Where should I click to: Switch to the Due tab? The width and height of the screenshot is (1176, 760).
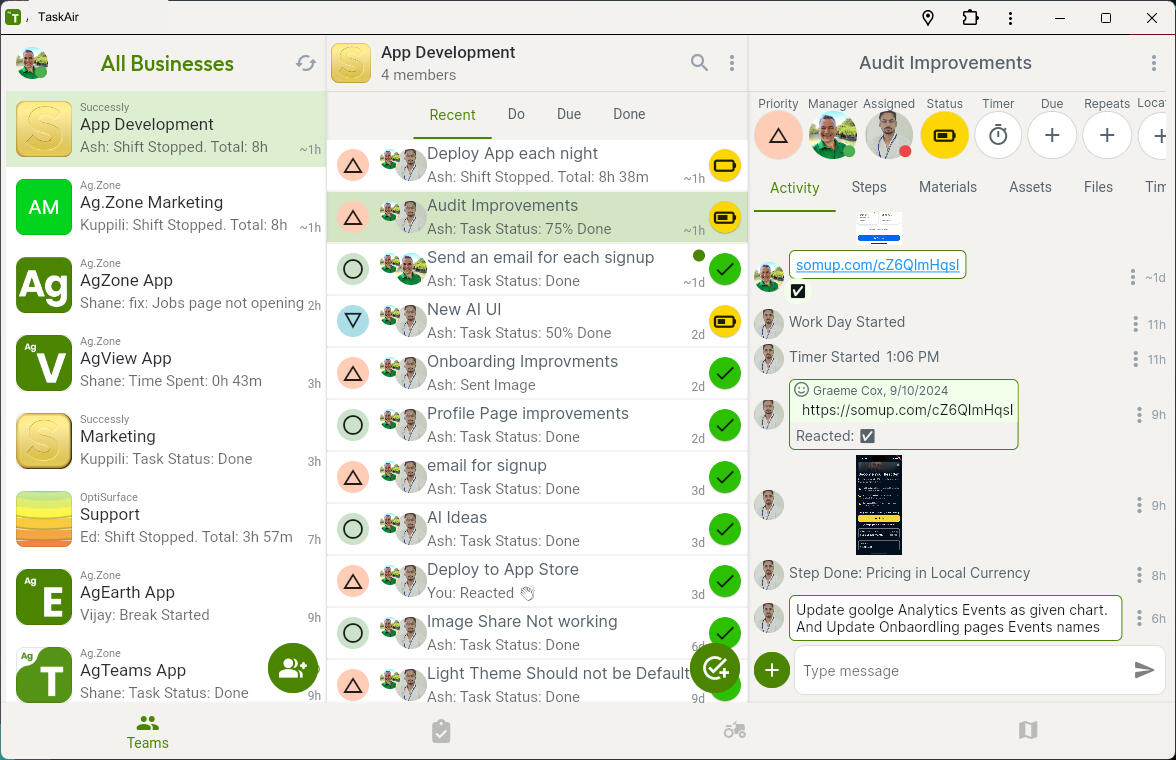coord(569,114)
